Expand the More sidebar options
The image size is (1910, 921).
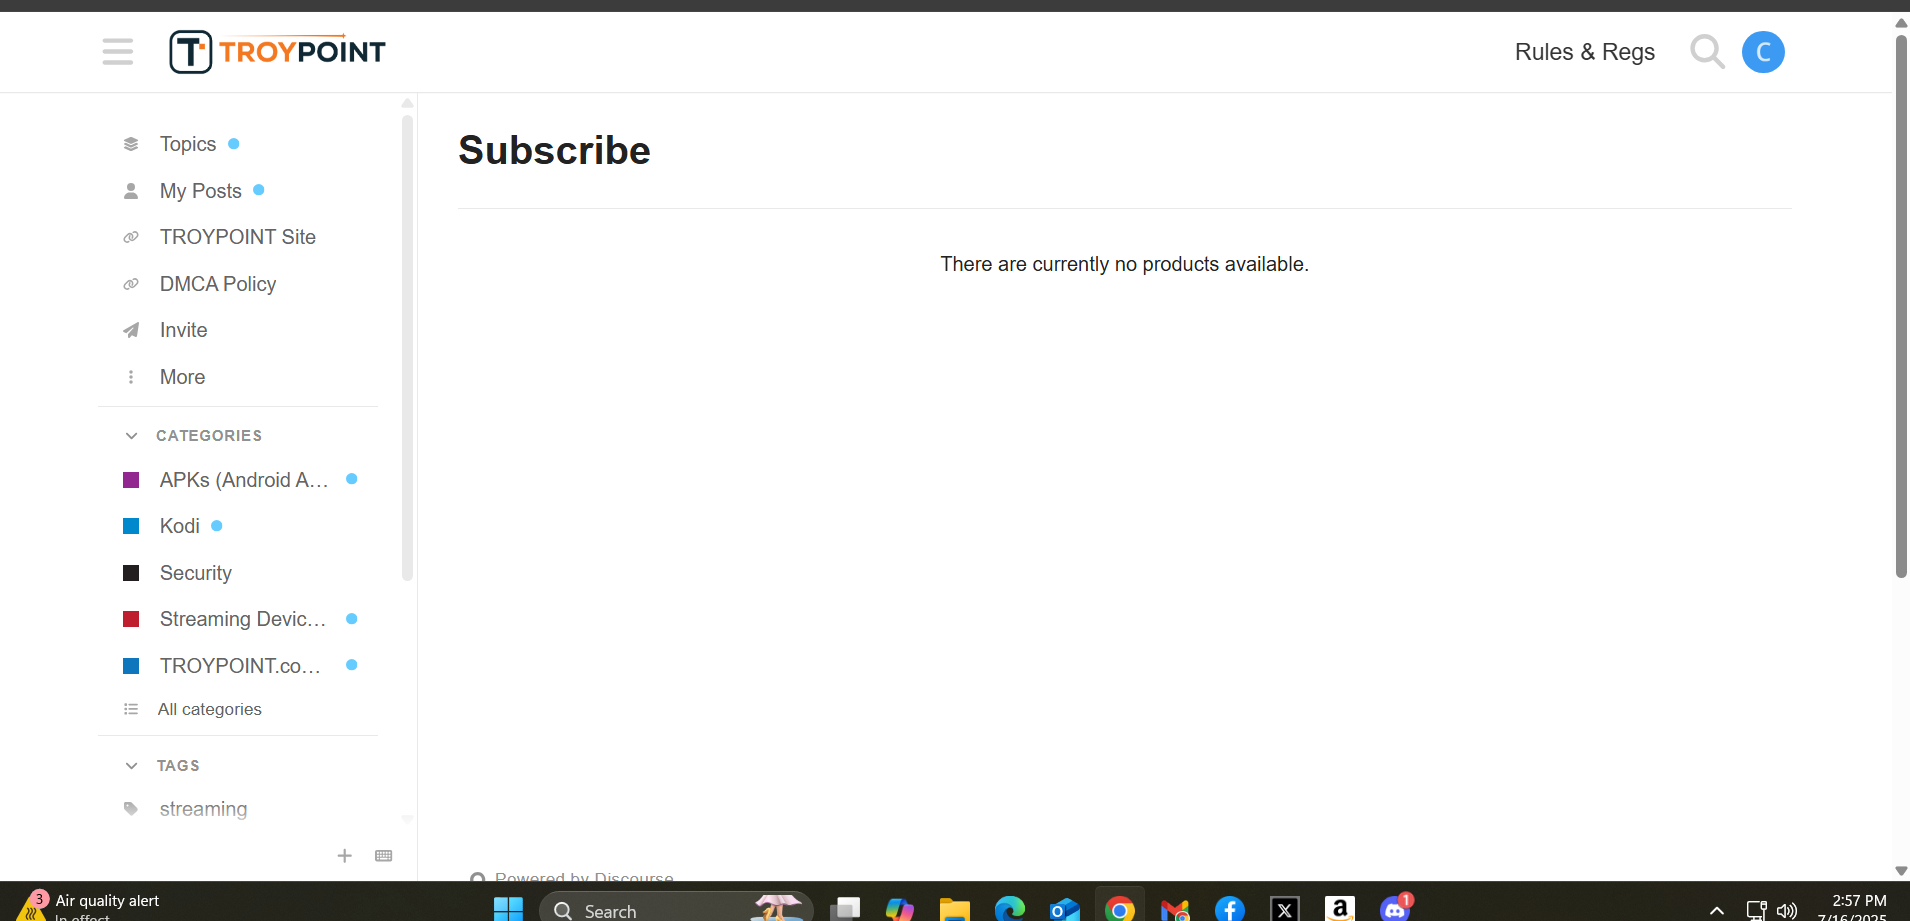point(182,377)
